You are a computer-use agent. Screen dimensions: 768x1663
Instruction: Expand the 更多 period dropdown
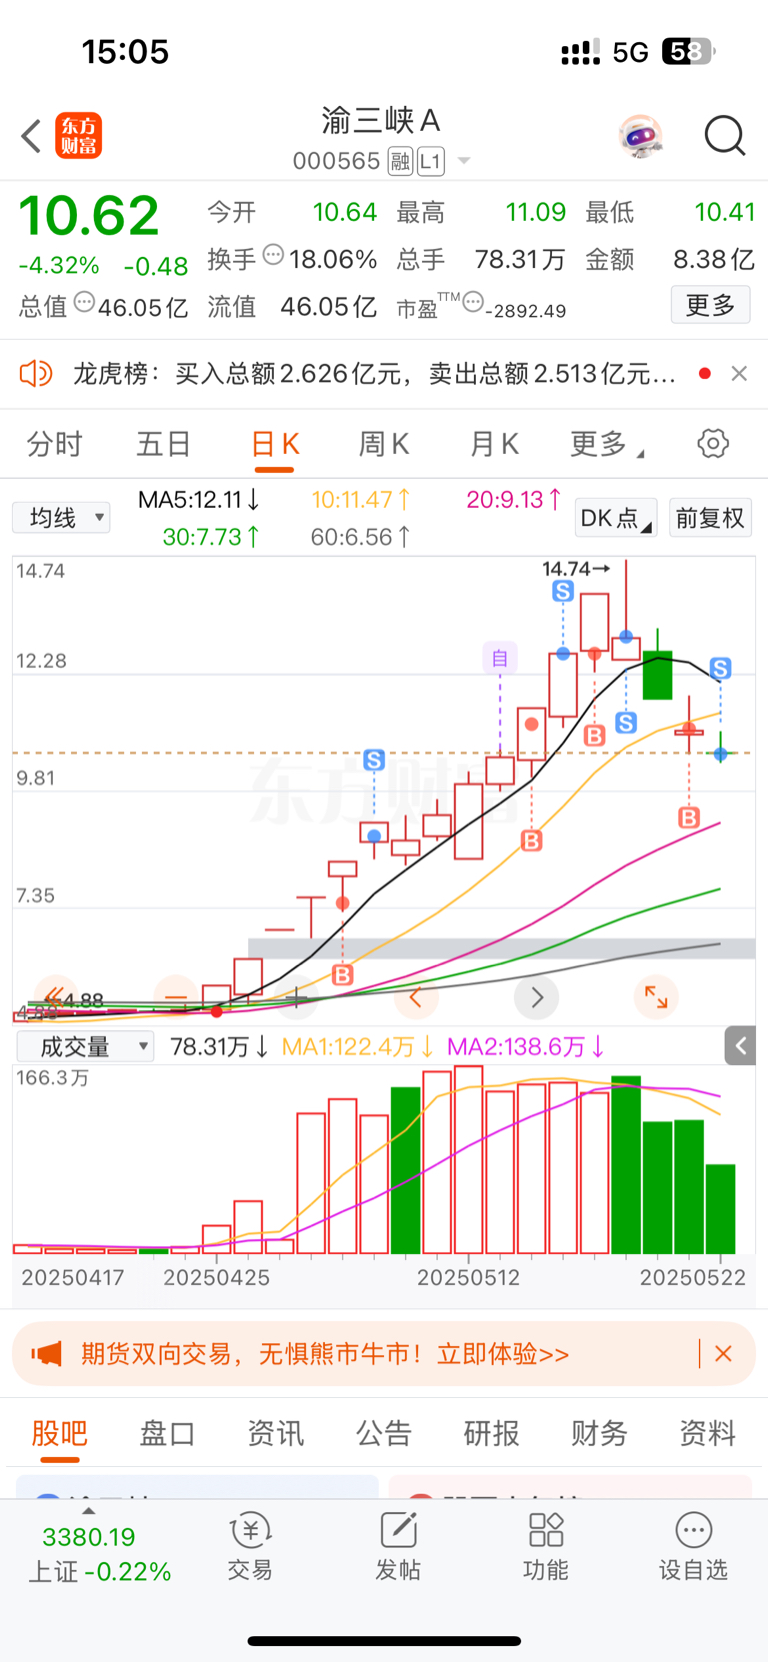click(607, 444)
